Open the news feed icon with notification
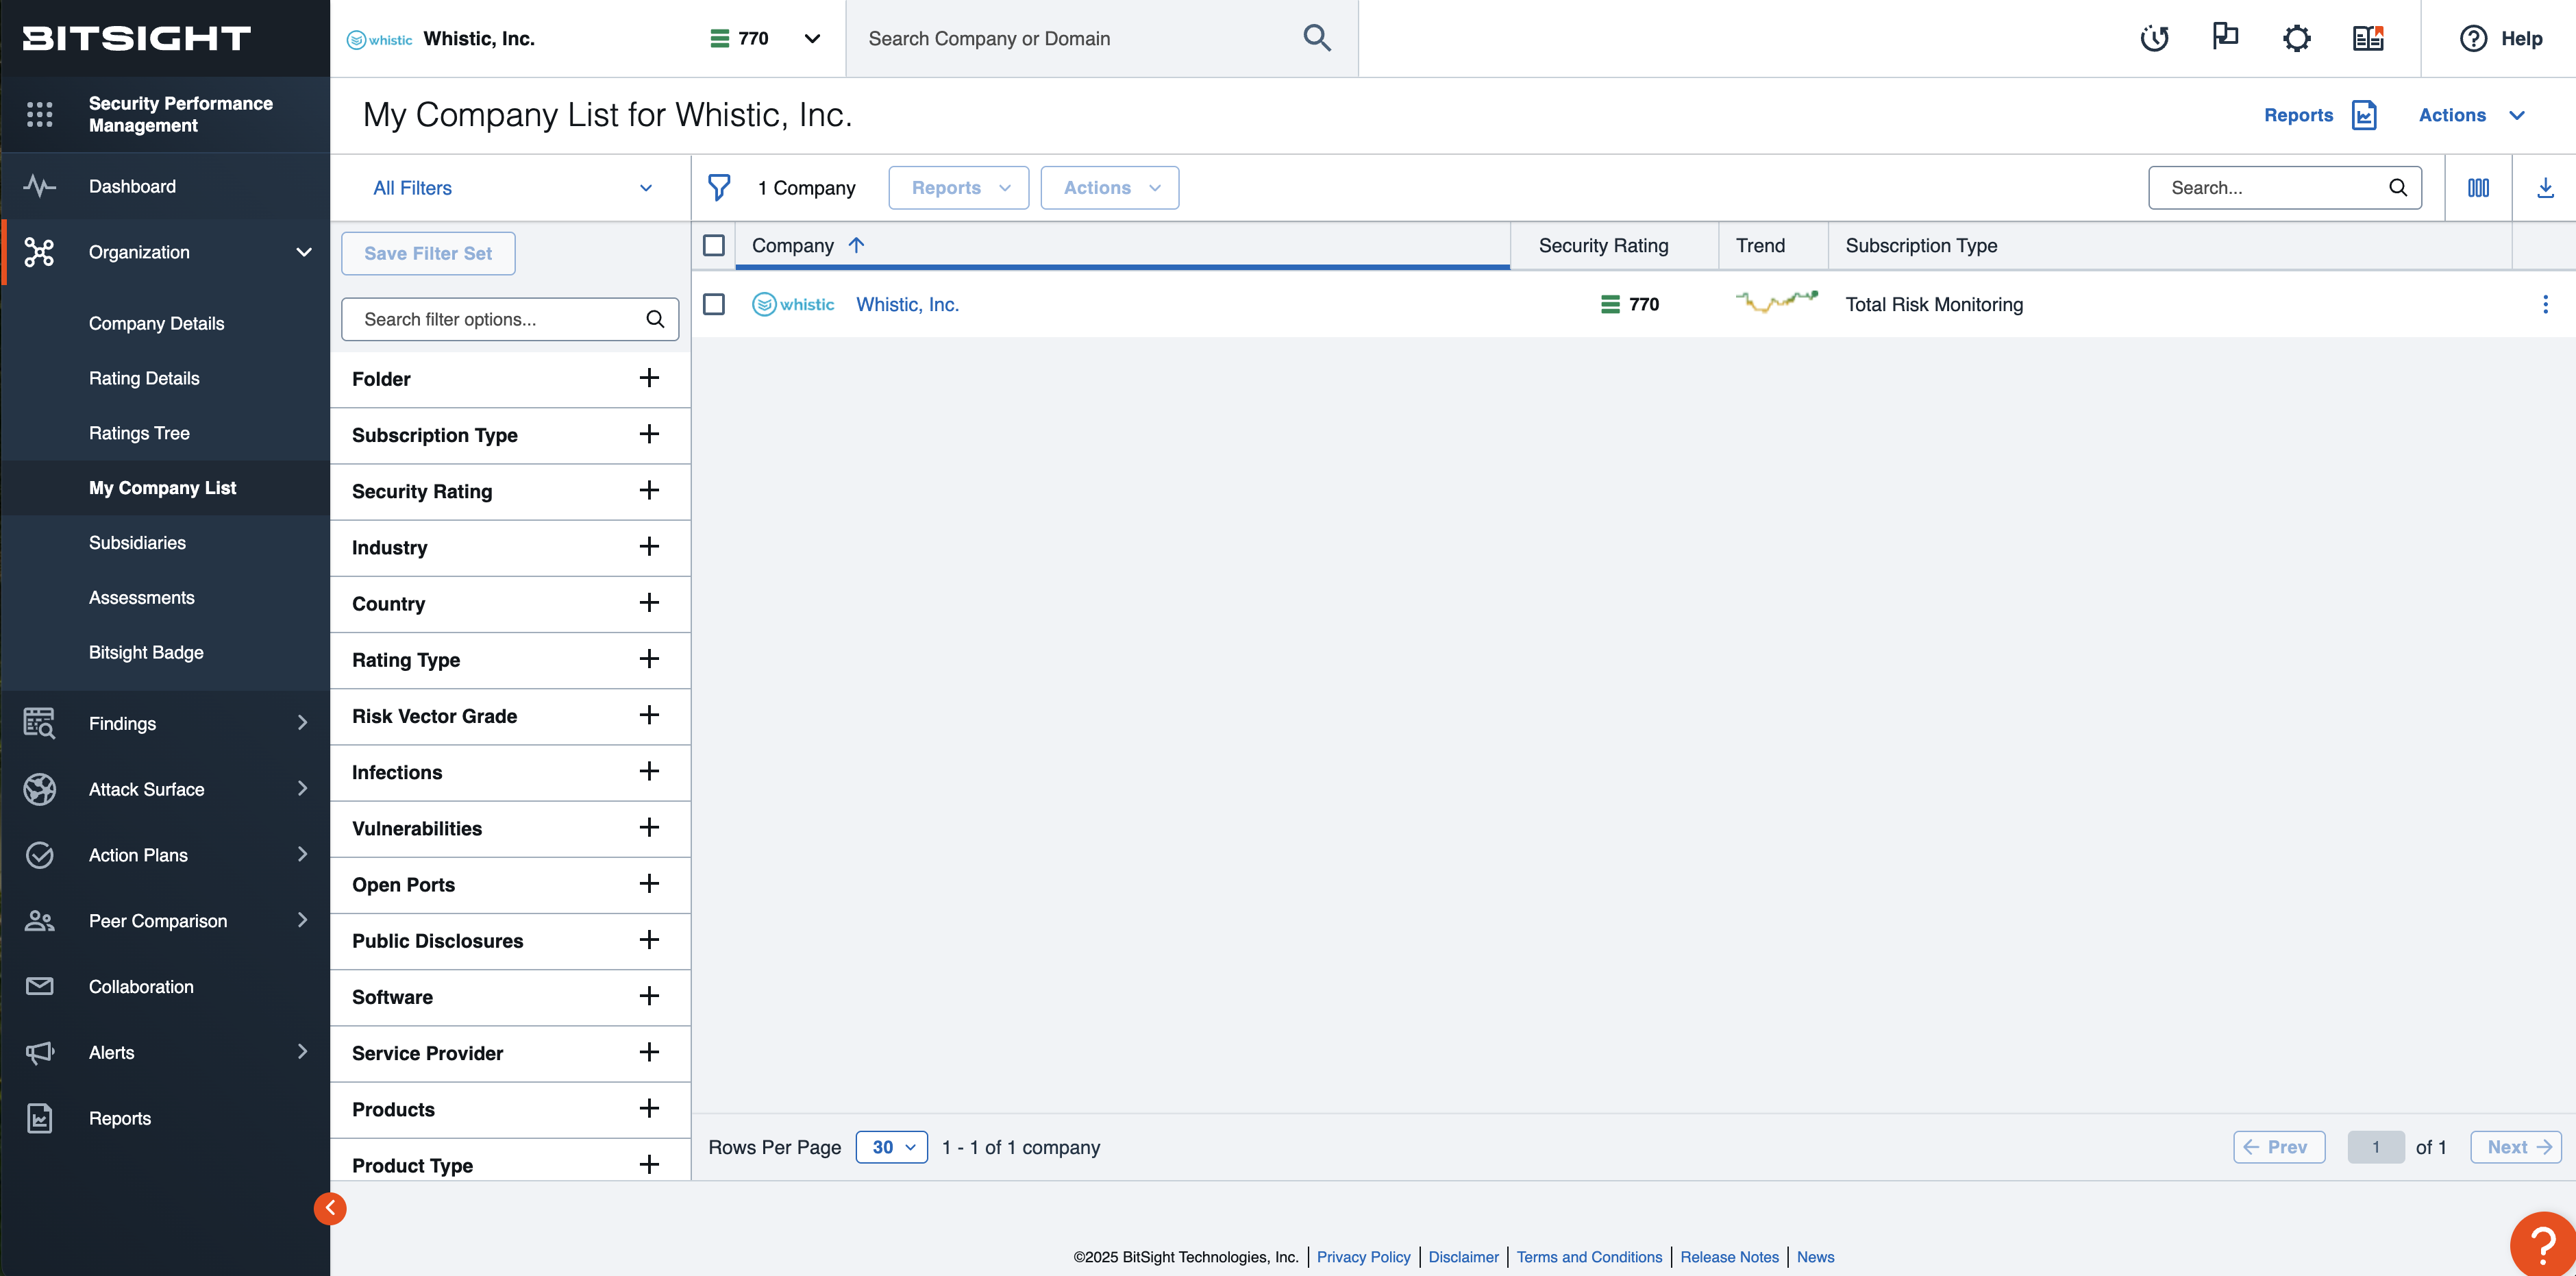This screenshot has width=2576, height=1276. (2368, 38)
